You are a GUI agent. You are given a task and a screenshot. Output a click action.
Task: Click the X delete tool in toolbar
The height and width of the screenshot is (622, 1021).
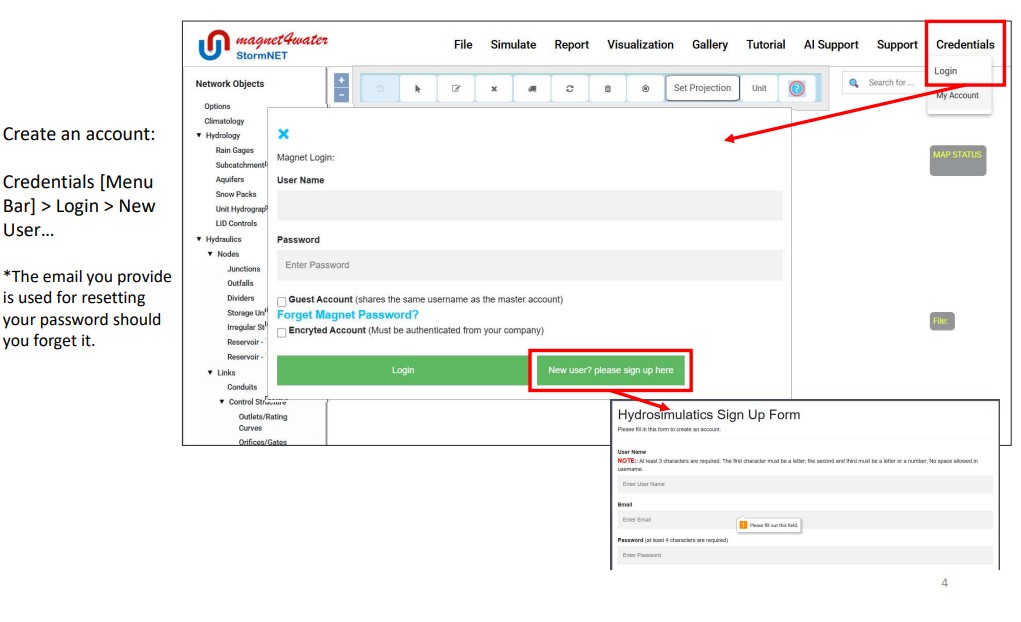(494, 89)
